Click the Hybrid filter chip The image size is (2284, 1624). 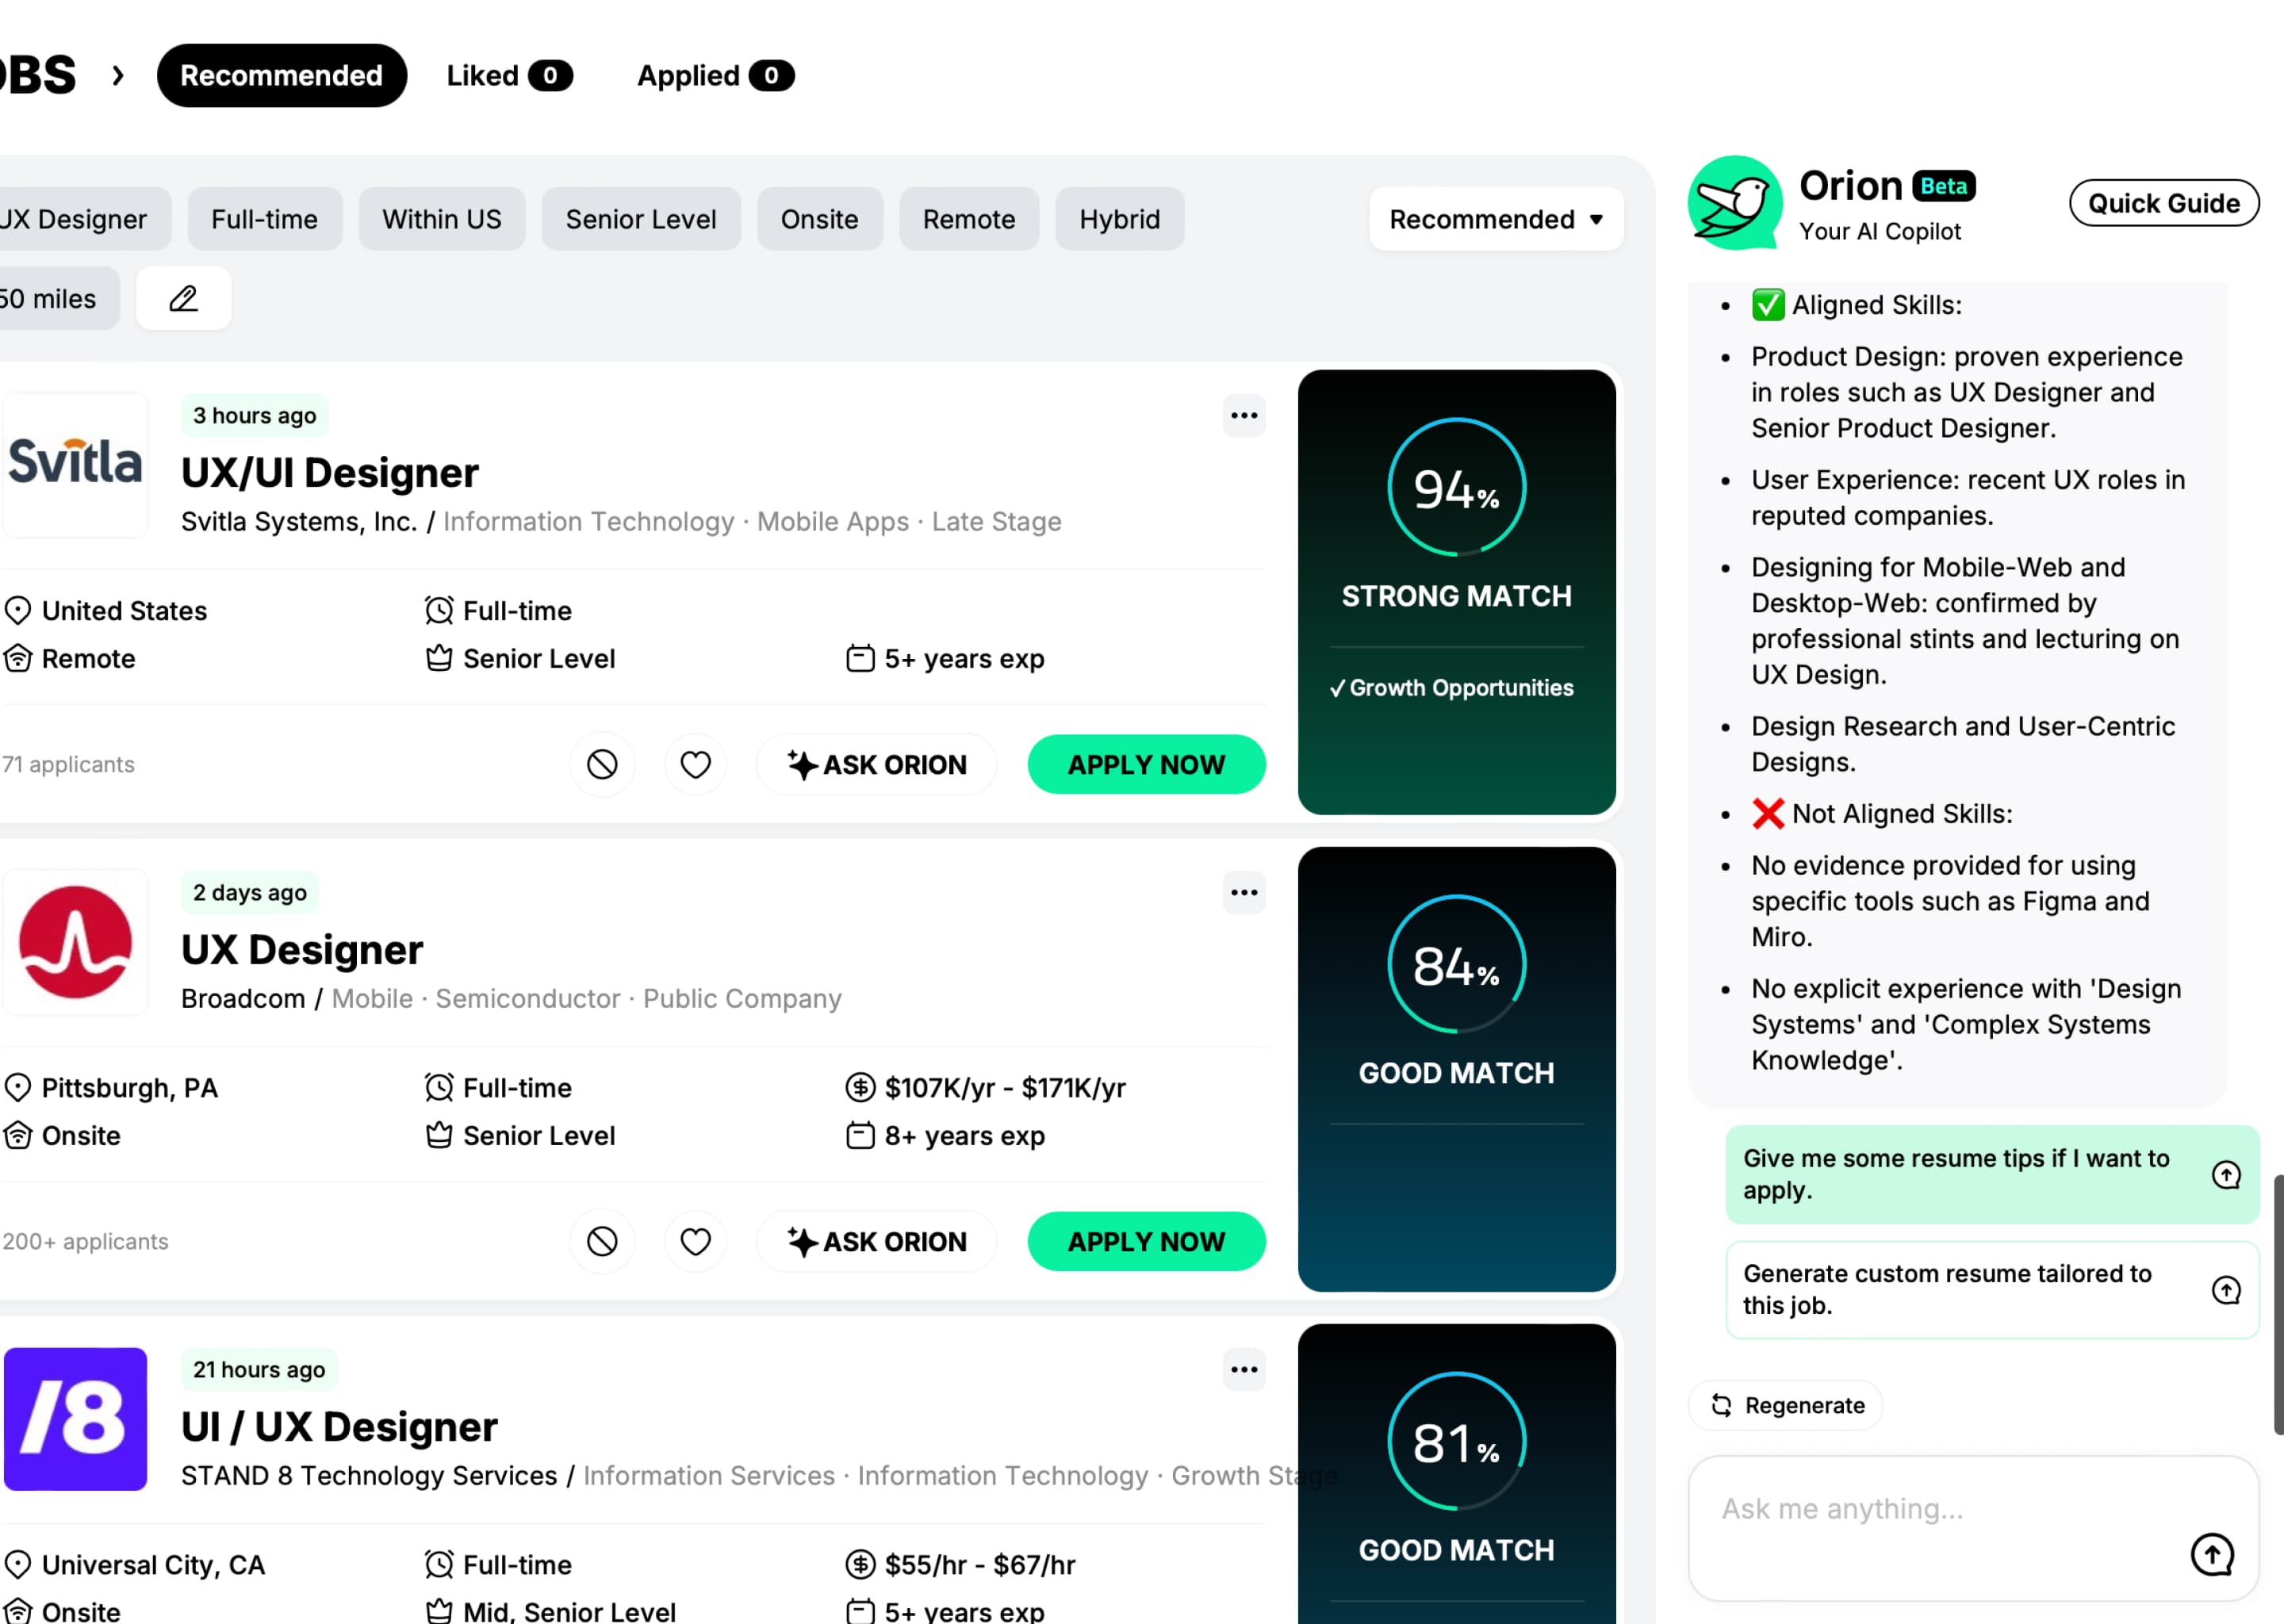tap(1120, 219)
